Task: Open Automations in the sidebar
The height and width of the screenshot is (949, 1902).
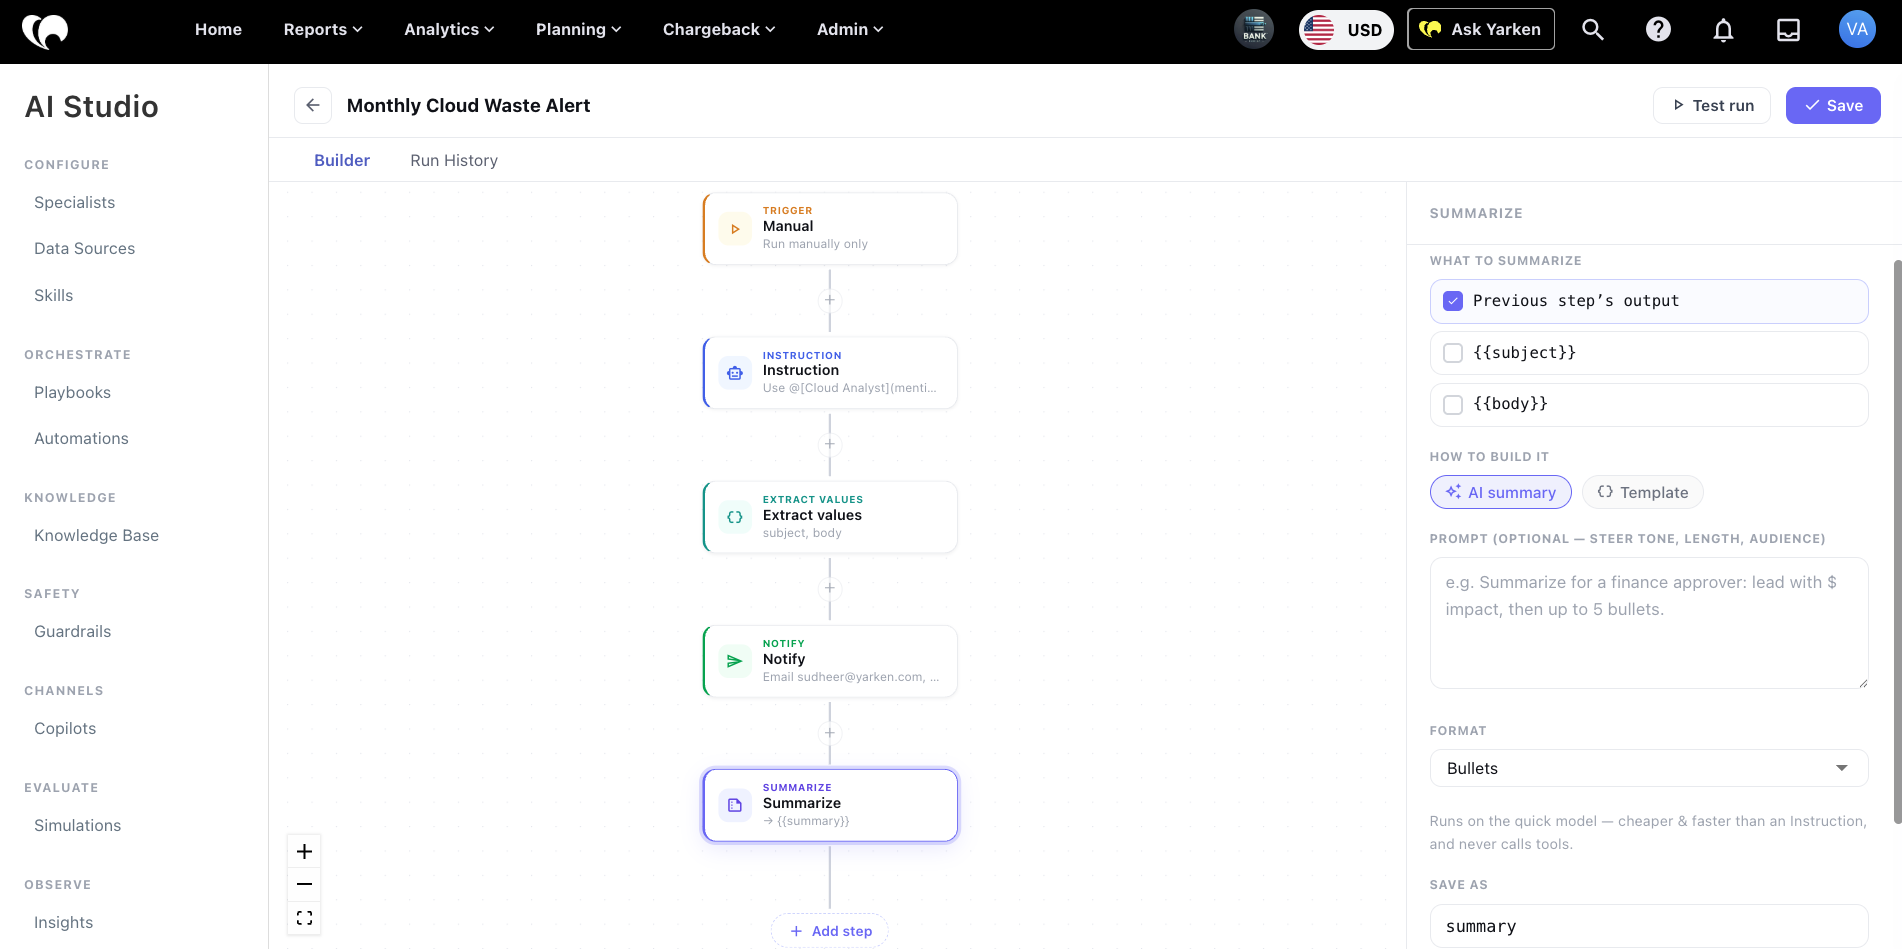Action: tap(82, 438)
